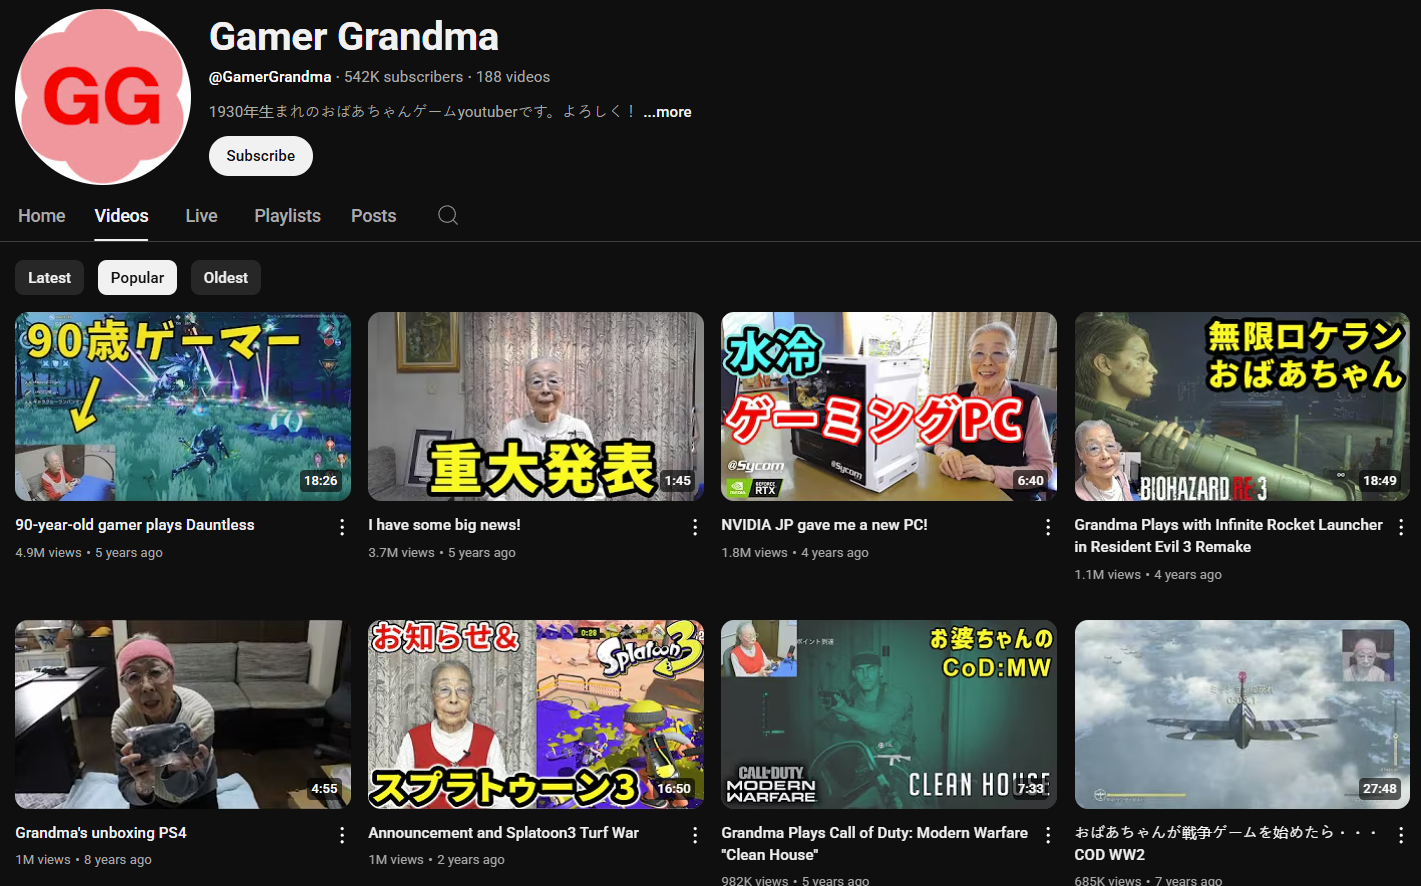
Task: Sort videos by Oldest
Action: [226, 278]
